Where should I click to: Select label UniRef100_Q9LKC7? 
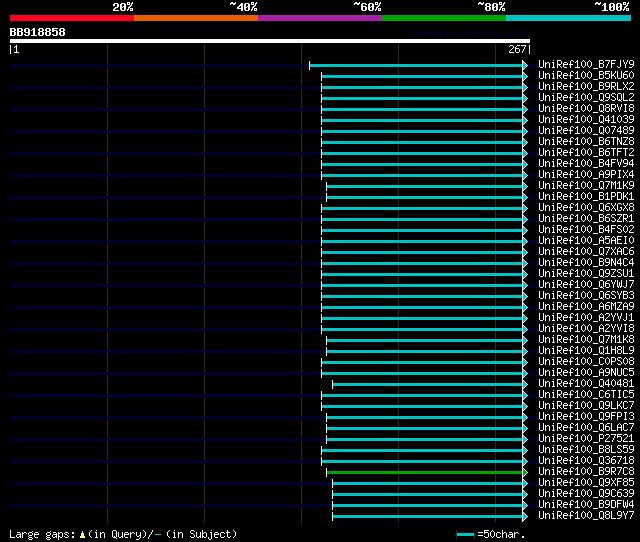pyautogui.click(x=586, y=406)
